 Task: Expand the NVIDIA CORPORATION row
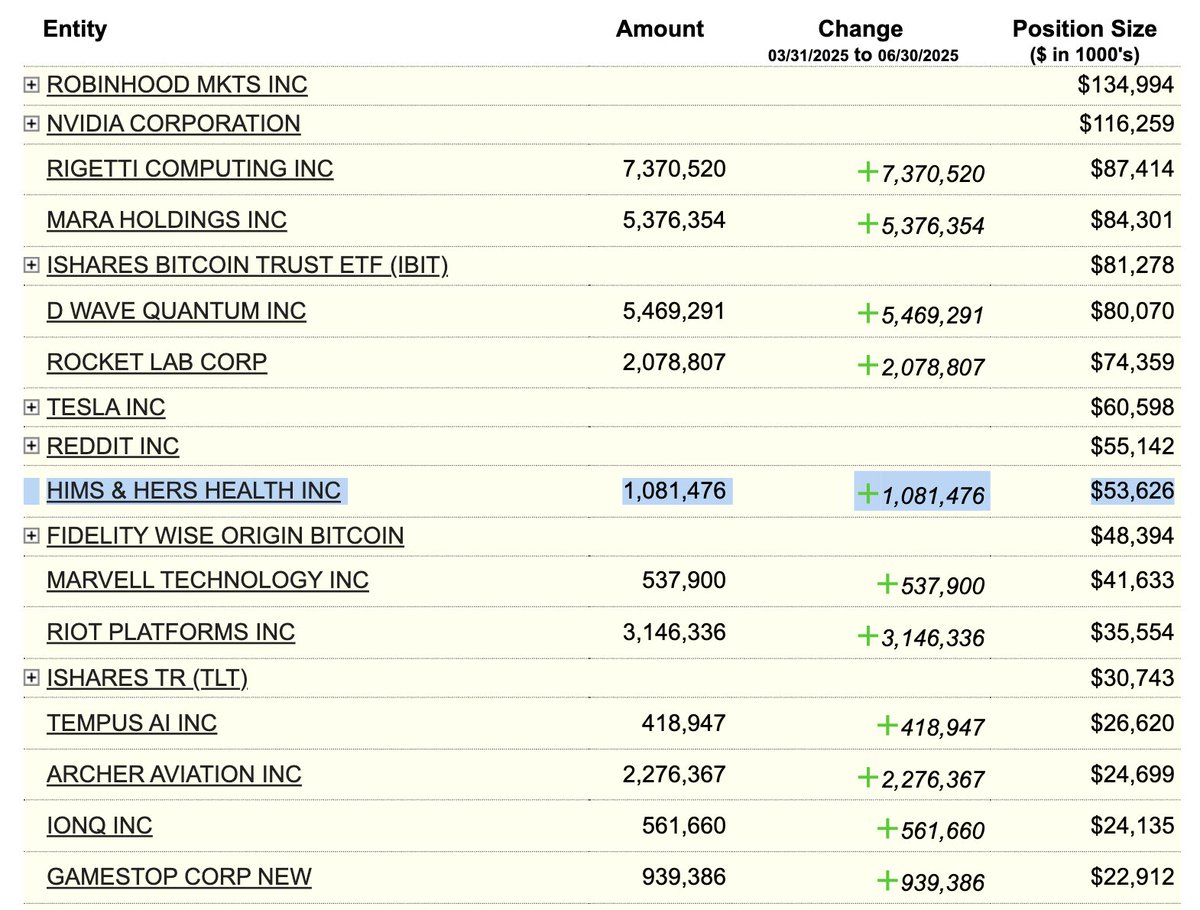pyautogui.click(x=31, y=125)
